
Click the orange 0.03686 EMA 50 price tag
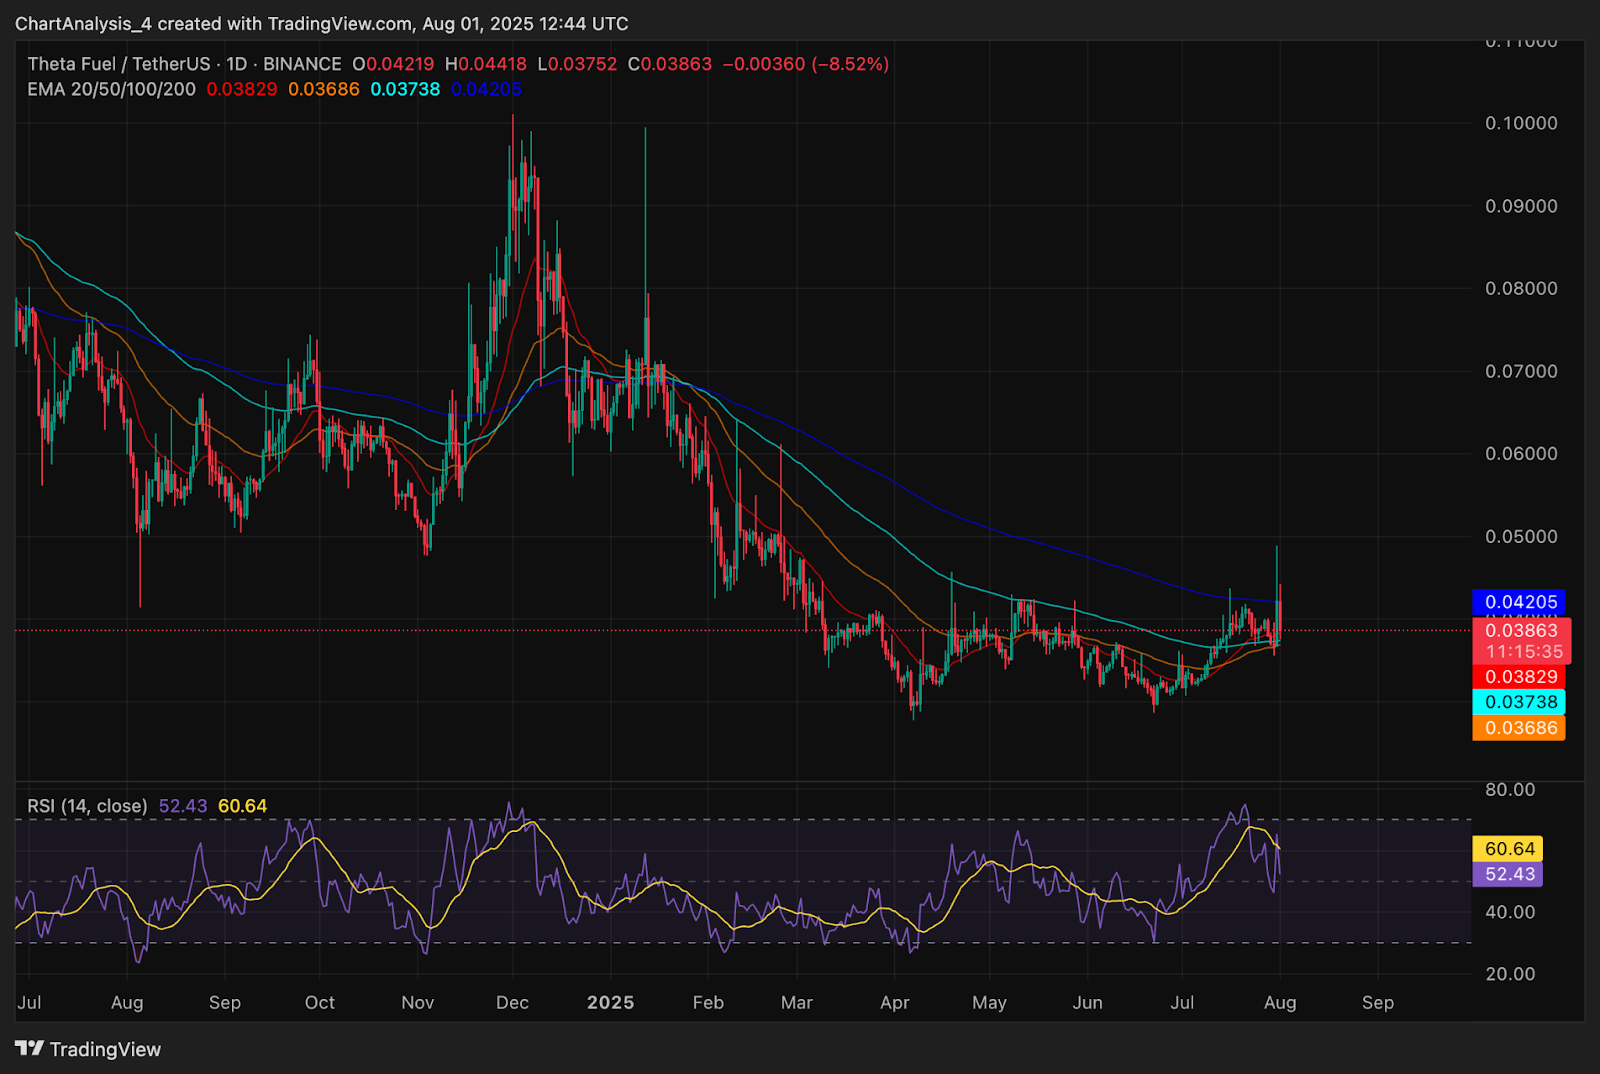pyautogui.click(x=1519, y=728)
